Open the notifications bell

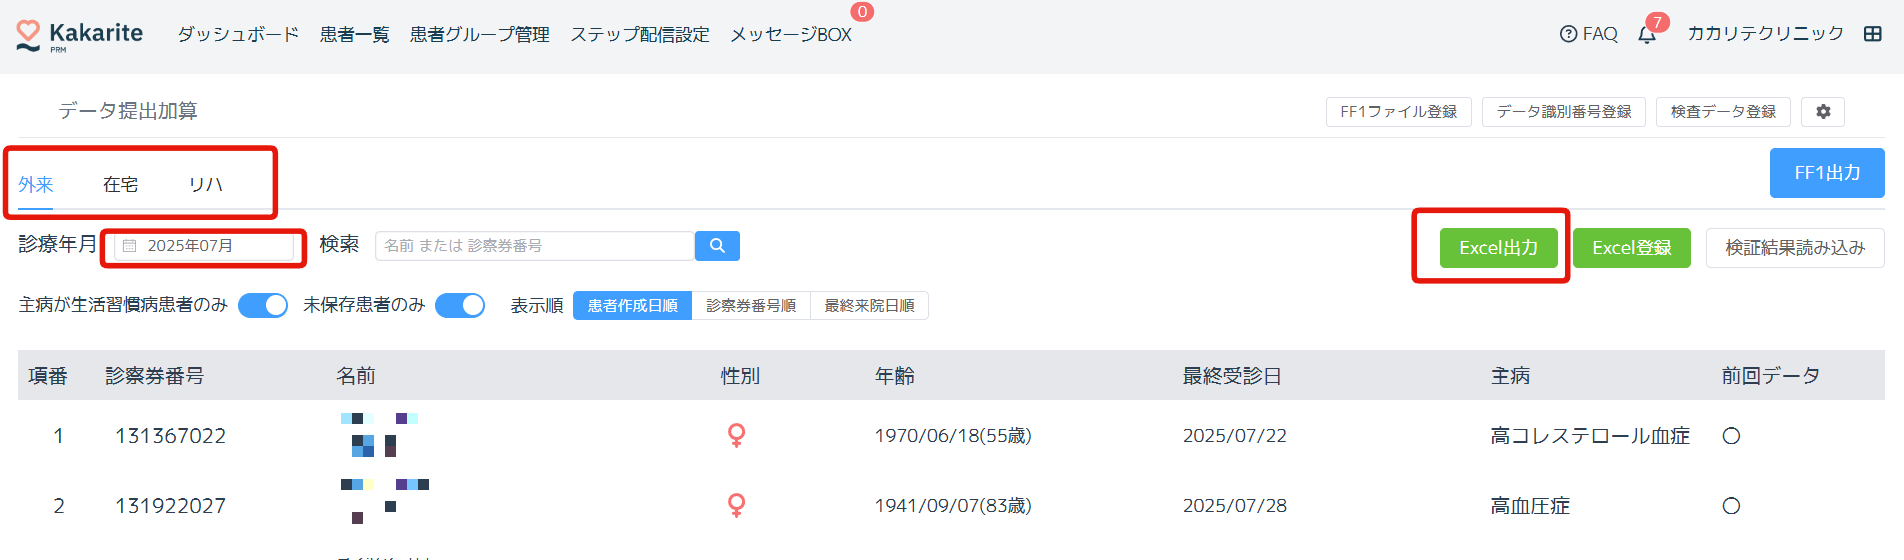point(1647,35)
